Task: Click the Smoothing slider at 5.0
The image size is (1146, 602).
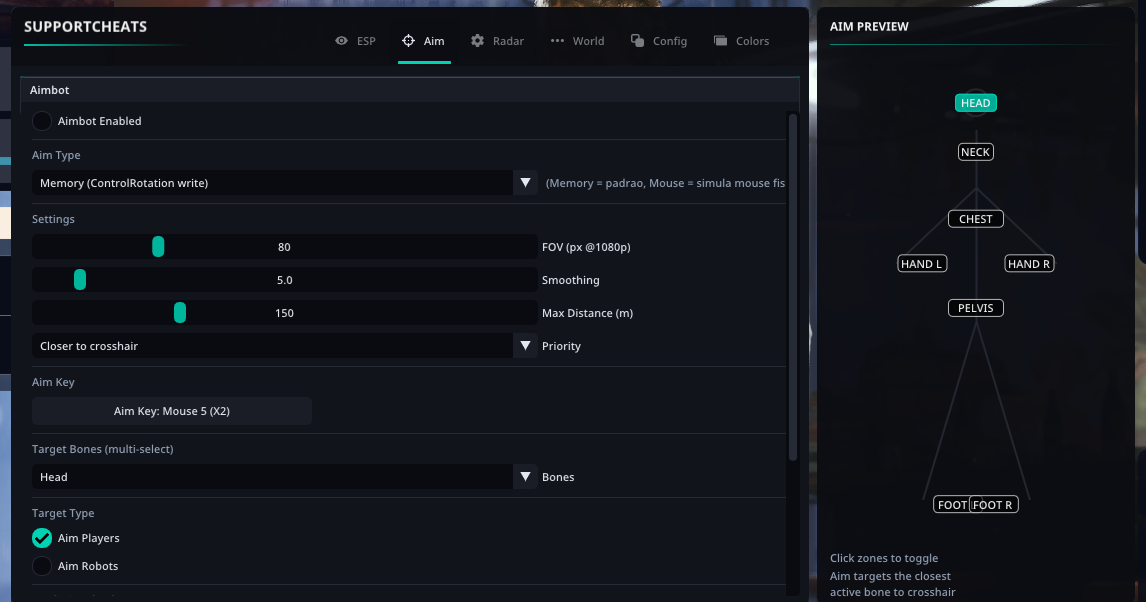Action: click(x=284, y=280)
